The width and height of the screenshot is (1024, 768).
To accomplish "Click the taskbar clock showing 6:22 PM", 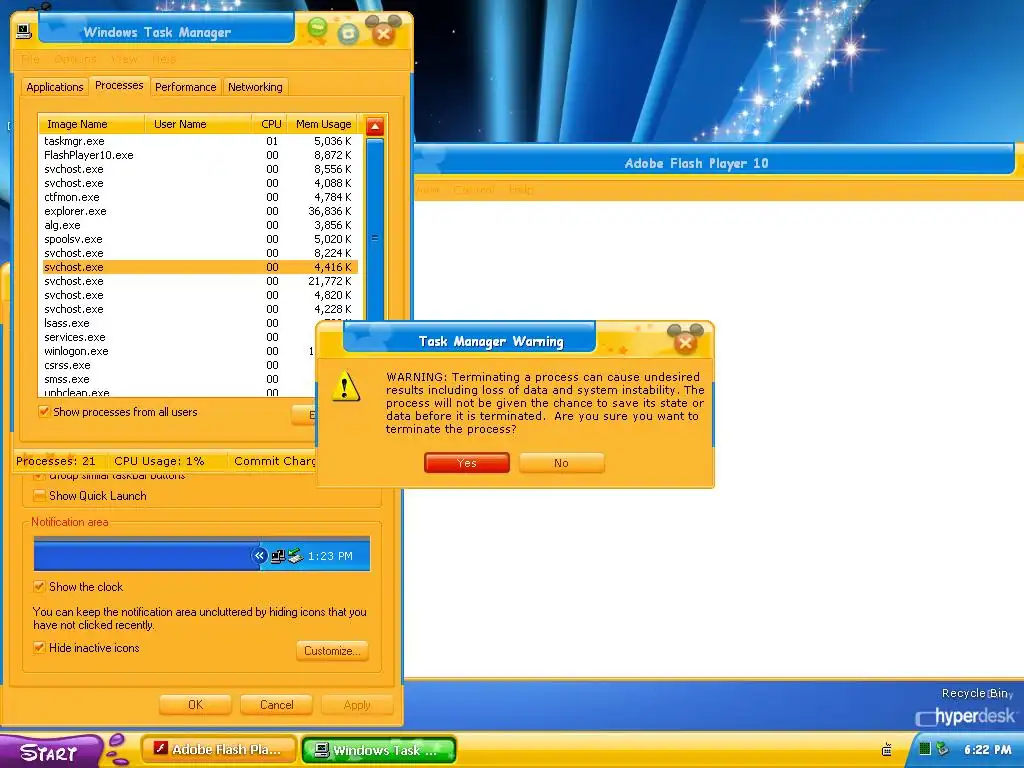I will tap(987, 750).
